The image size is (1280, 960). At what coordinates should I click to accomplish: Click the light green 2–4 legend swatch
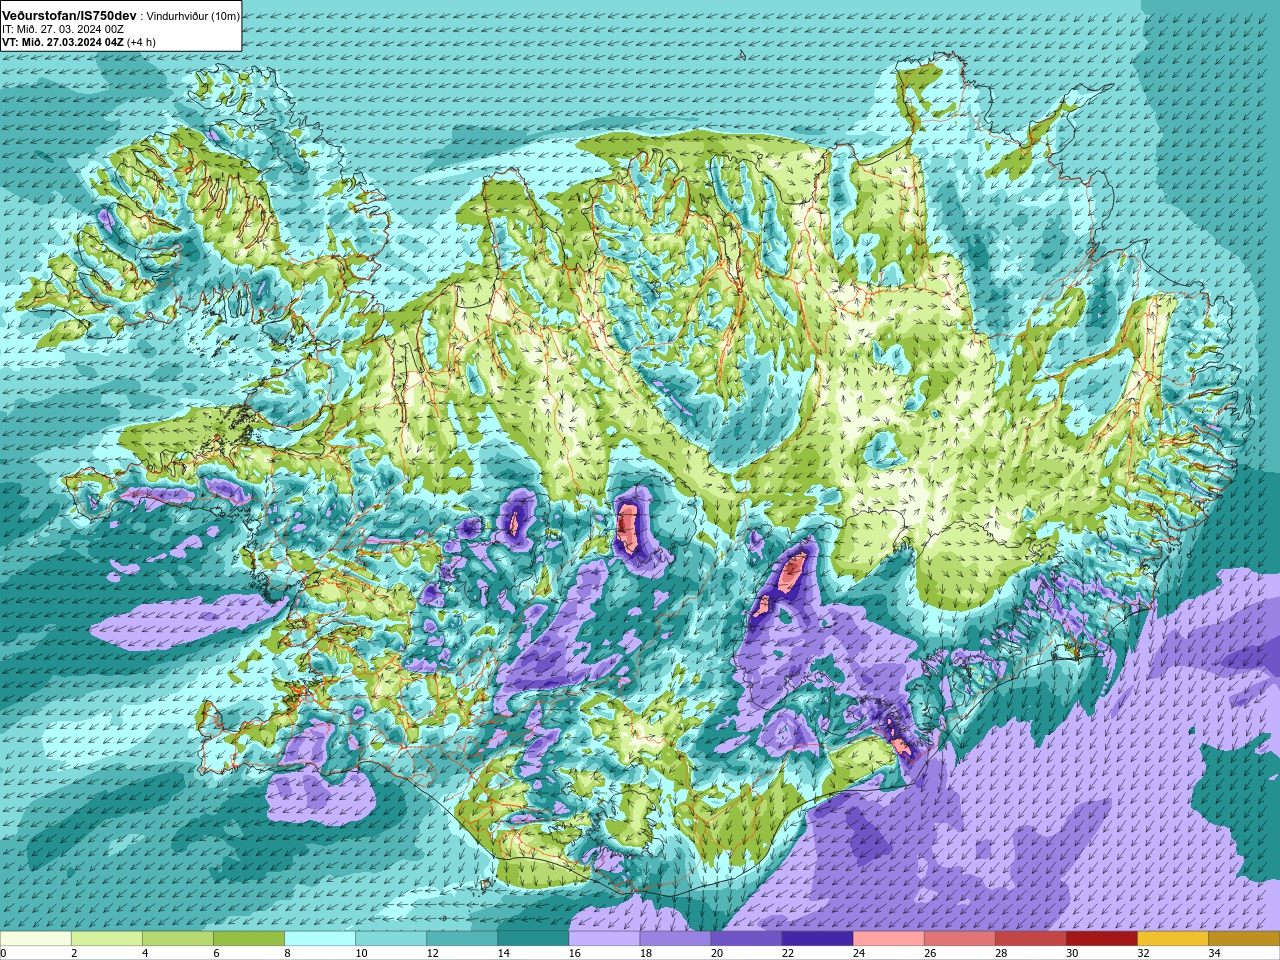[107, 939]
